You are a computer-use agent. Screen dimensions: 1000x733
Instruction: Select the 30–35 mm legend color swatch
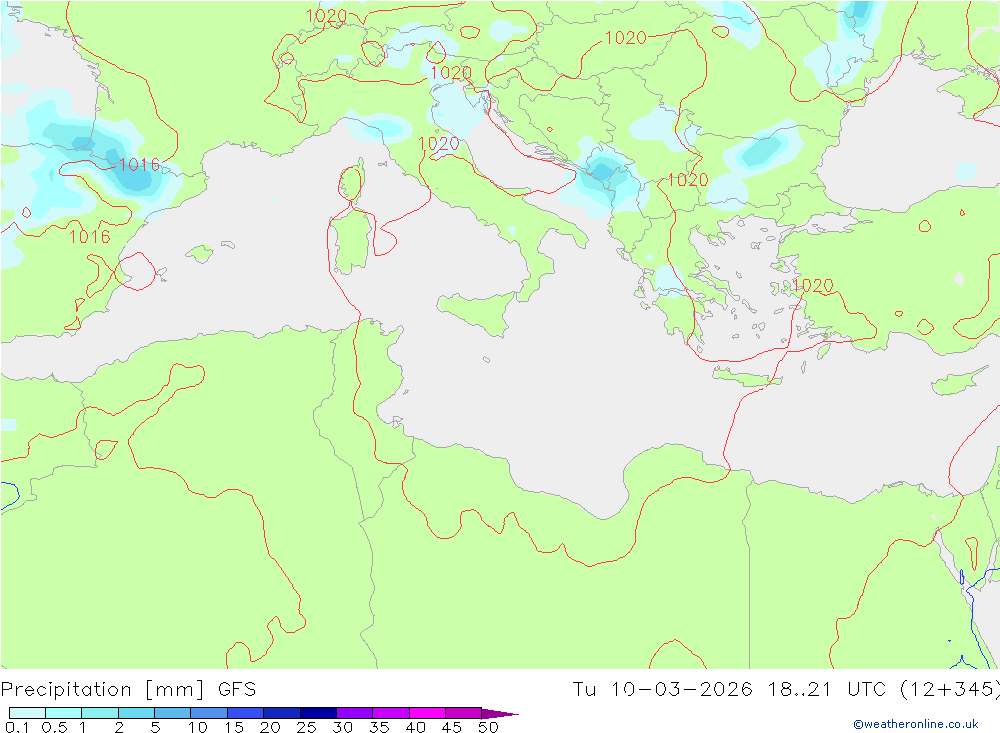click(x=354, y=713)
